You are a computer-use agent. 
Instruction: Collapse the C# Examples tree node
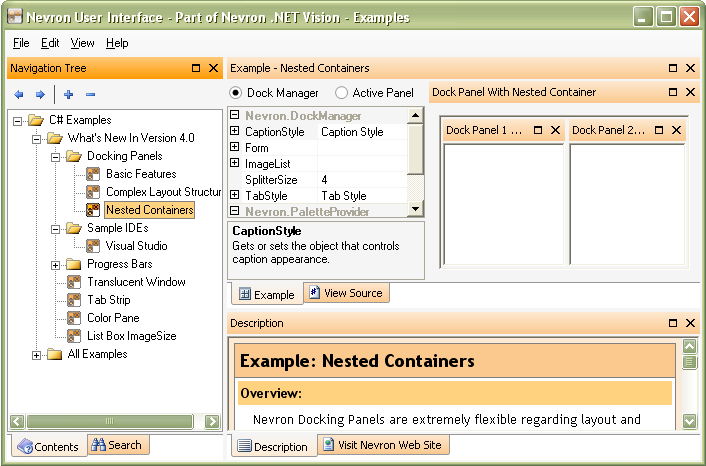pyautogui.click(x=18, y=121)
